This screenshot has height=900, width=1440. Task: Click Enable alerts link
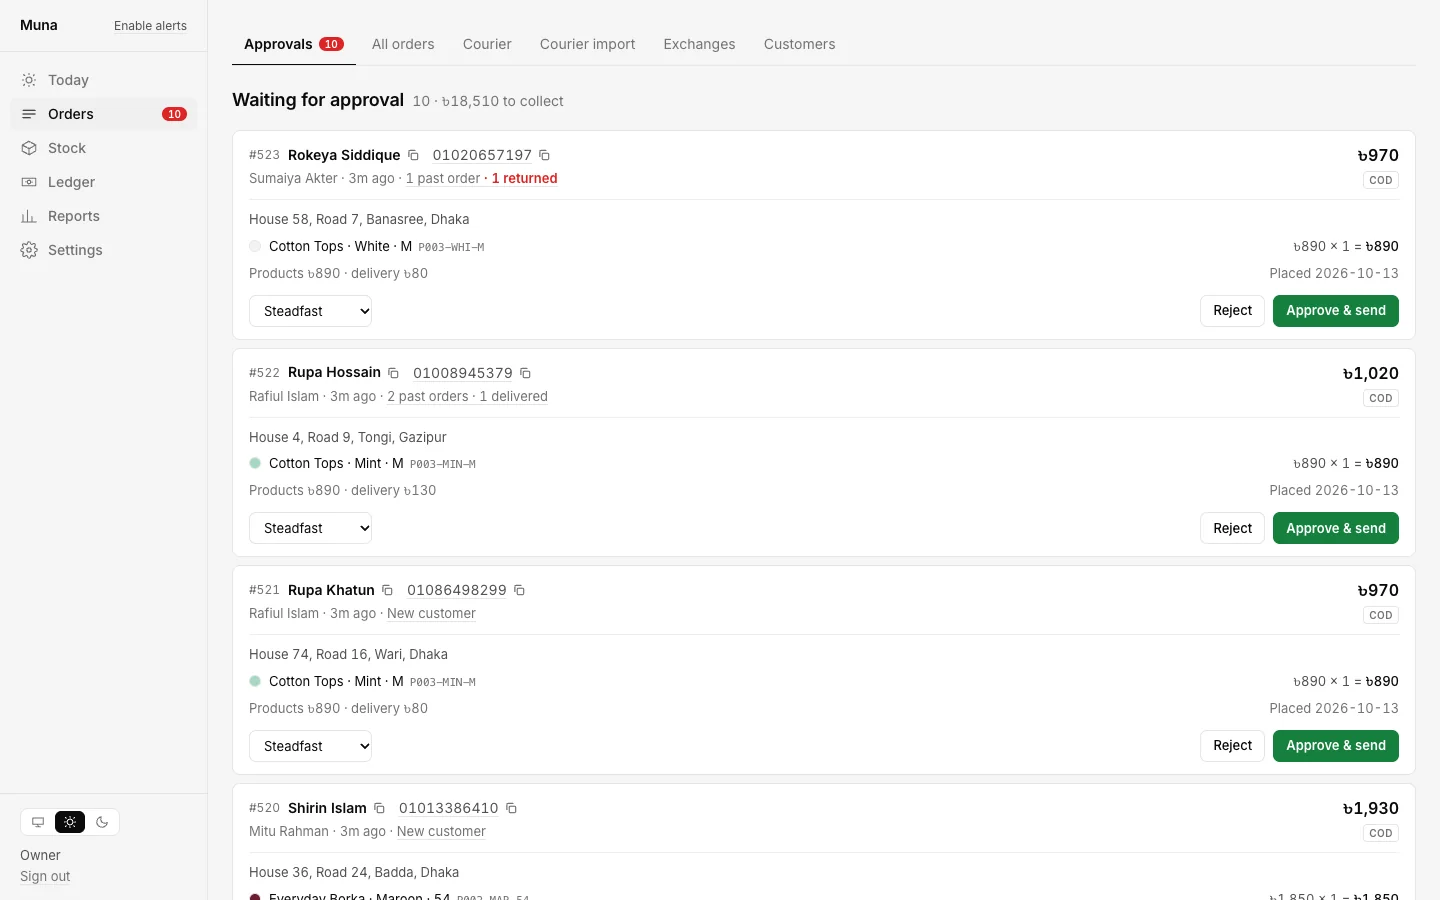click(150, 26)
